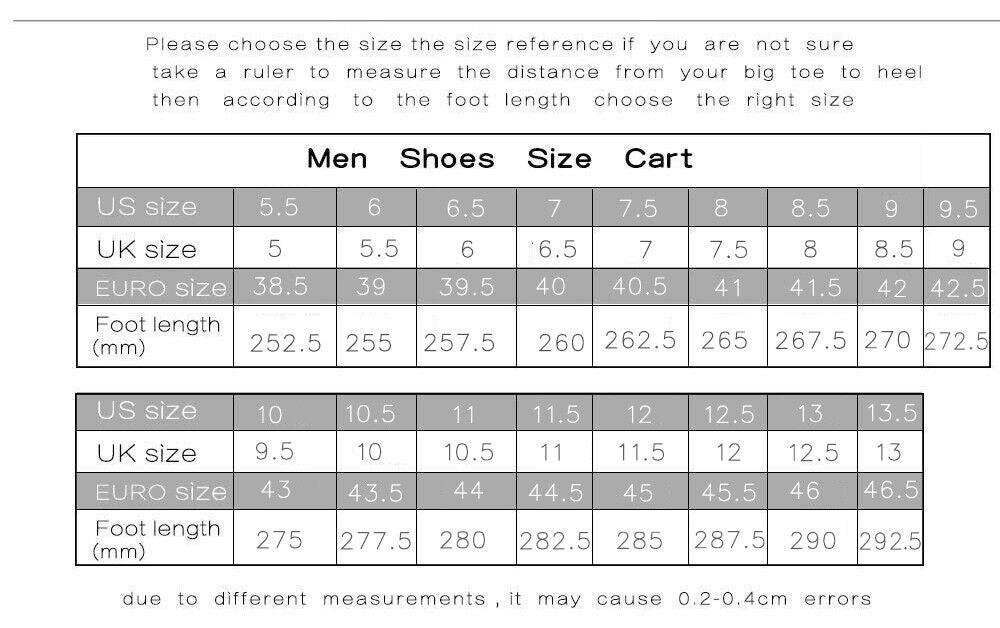
Task: Click foot length 267.5 cell
Action: [x=812, y=336]
